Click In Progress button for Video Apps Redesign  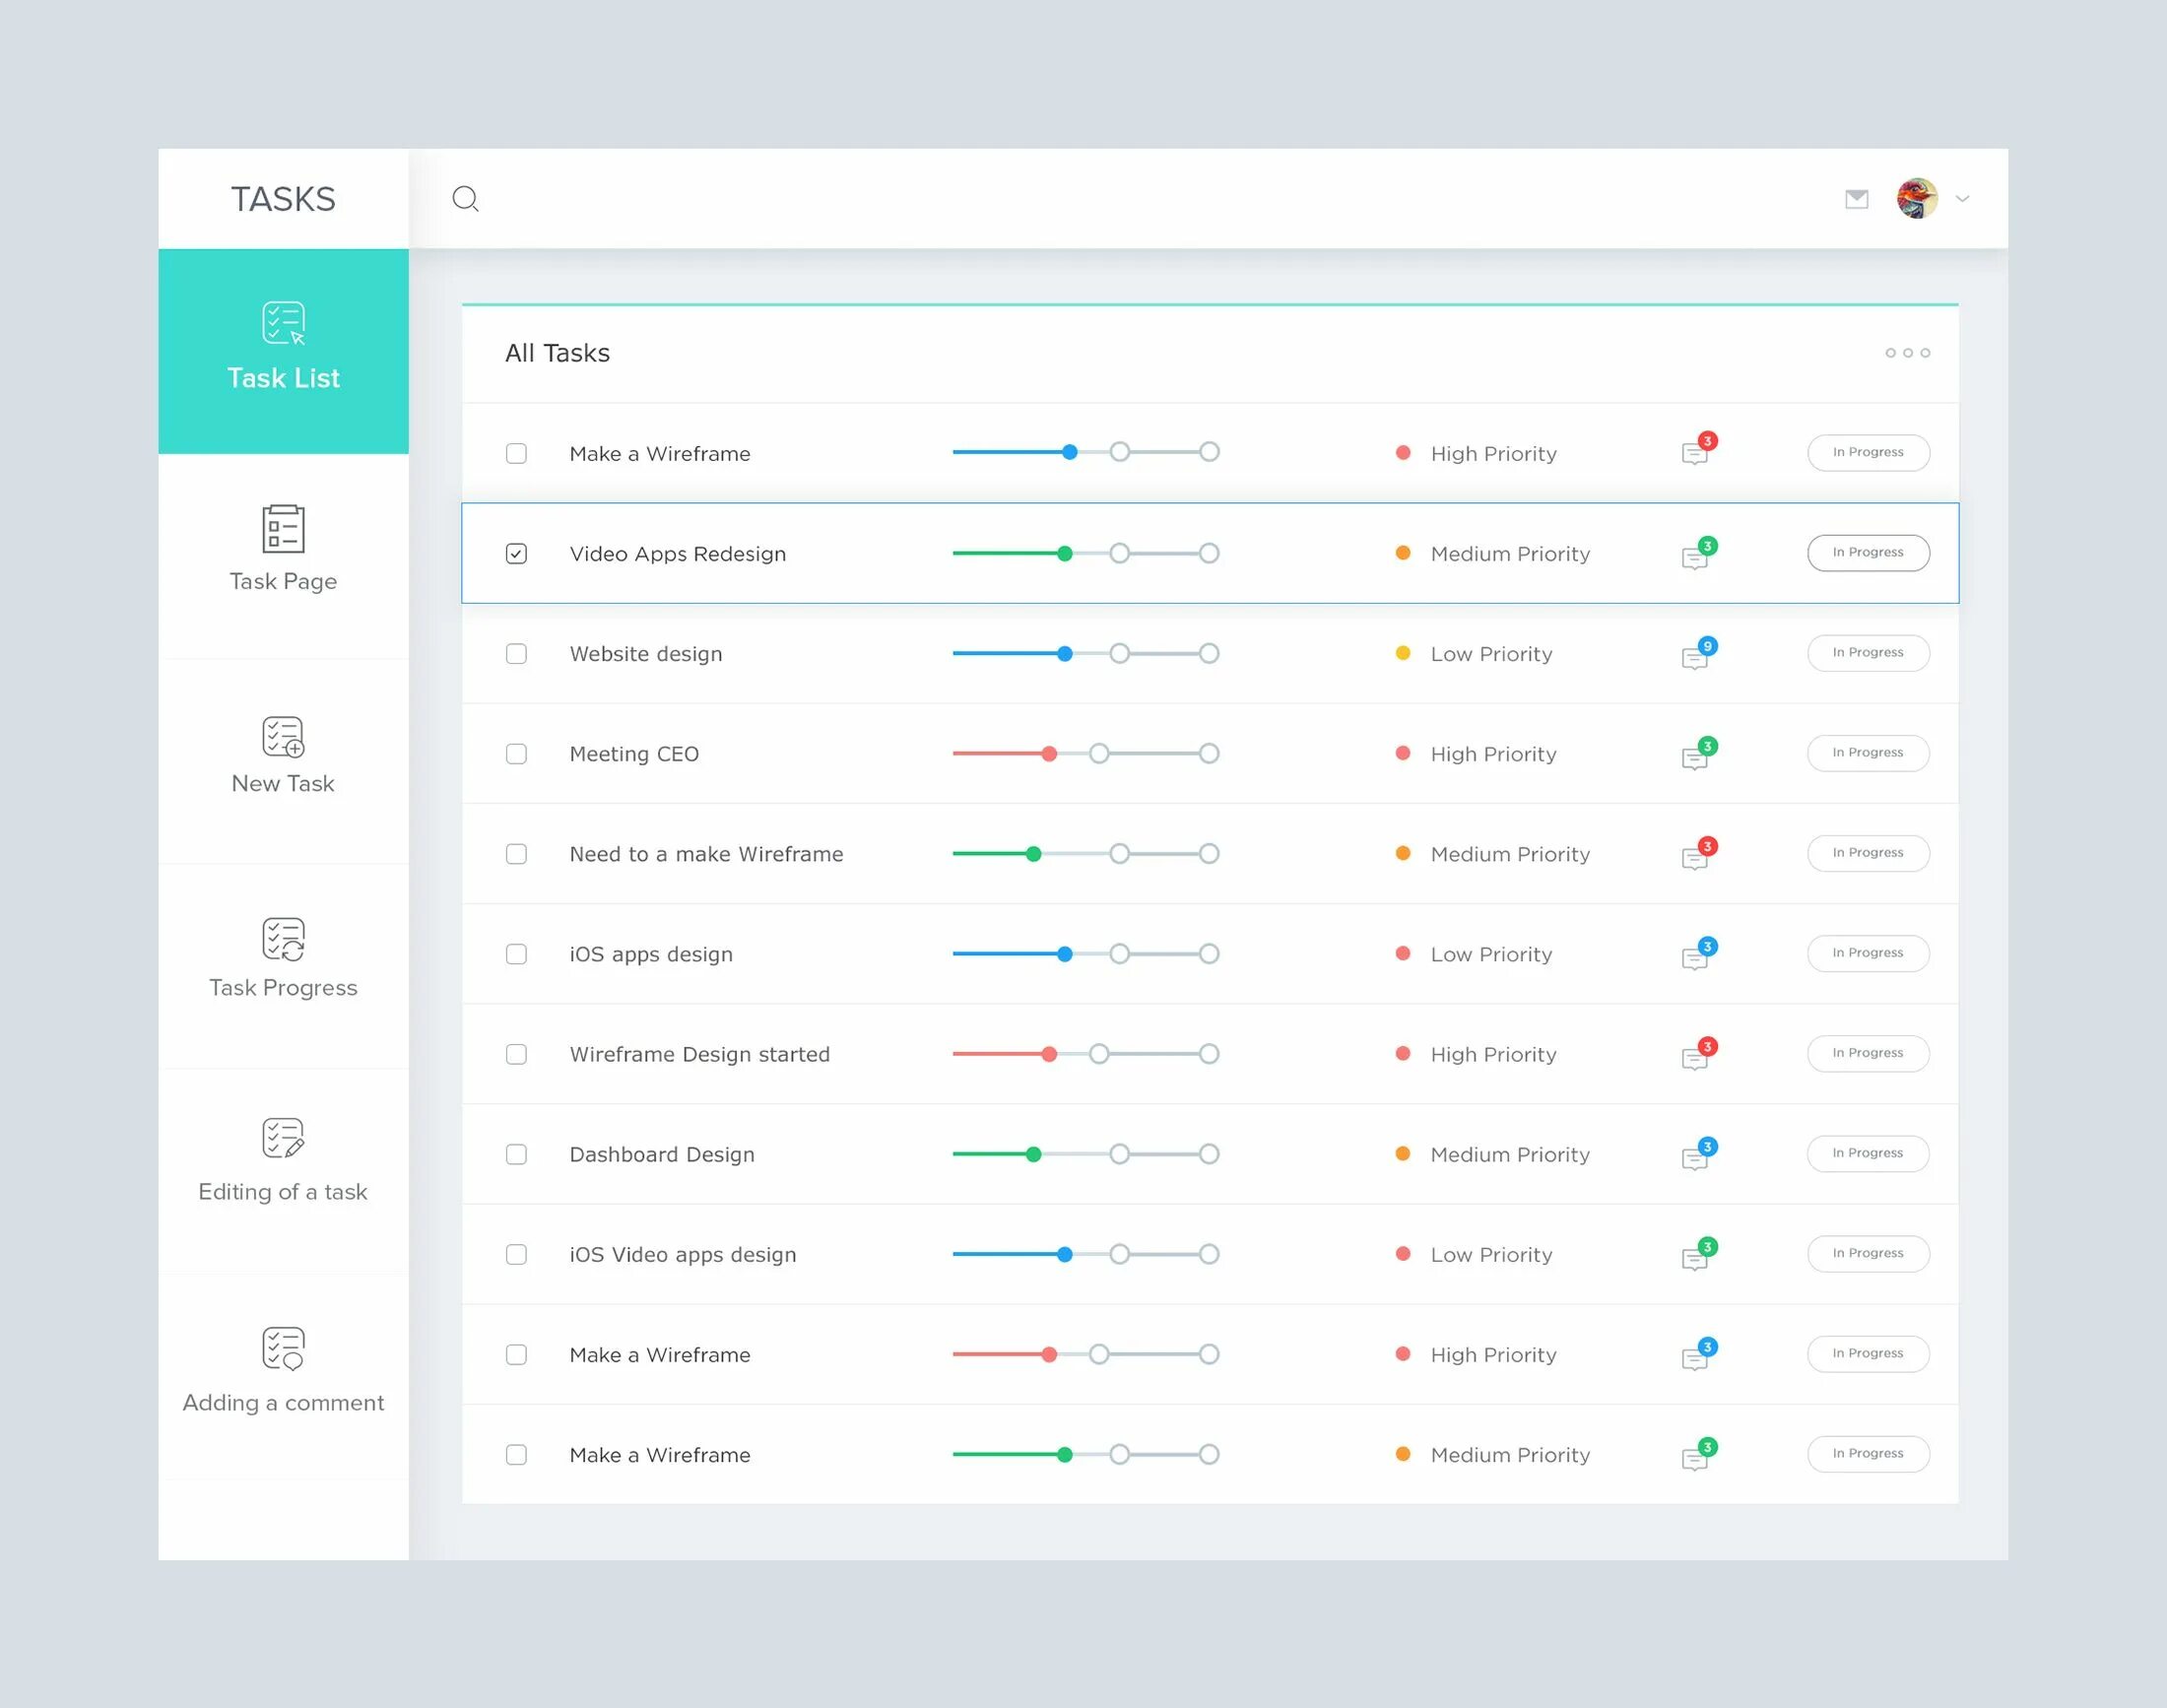tap(1867, 553)
